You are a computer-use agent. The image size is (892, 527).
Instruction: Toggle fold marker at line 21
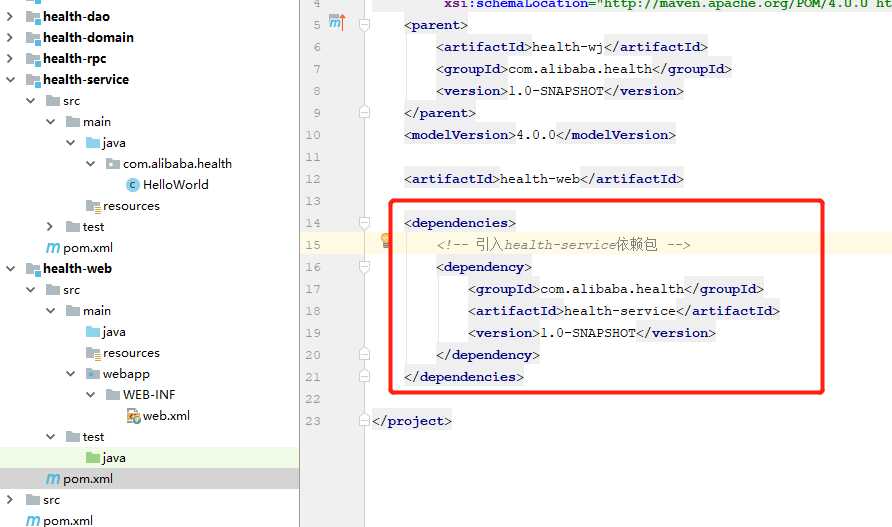[x=365, y=377]
